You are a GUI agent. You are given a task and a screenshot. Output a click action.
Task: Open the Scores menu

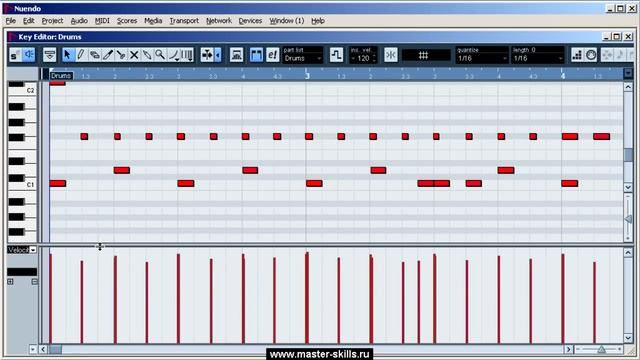127,21
